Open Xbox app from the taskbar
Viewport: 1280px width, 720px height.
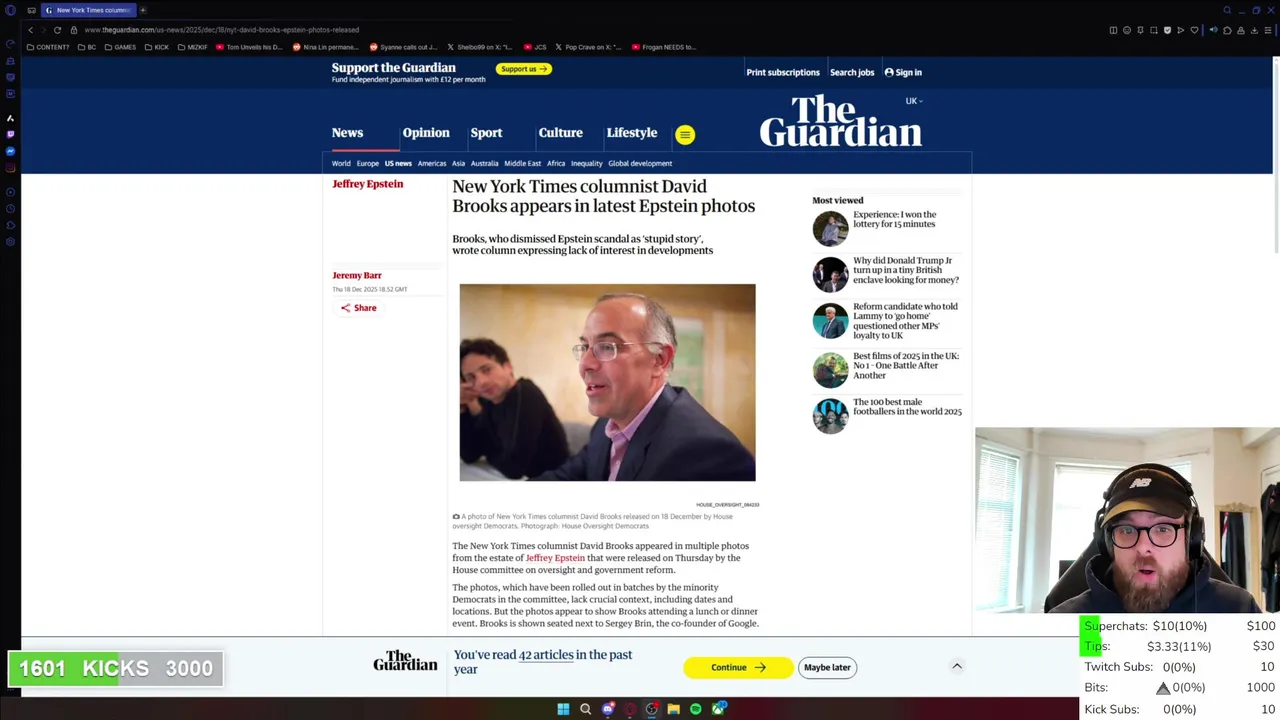(718, 709)
